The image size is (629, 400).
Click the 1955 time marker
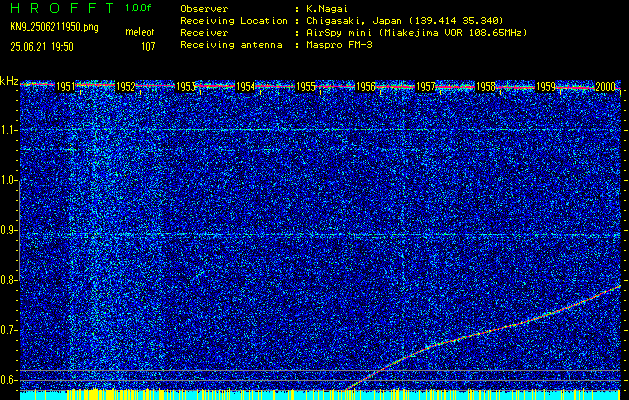[305, 87]
